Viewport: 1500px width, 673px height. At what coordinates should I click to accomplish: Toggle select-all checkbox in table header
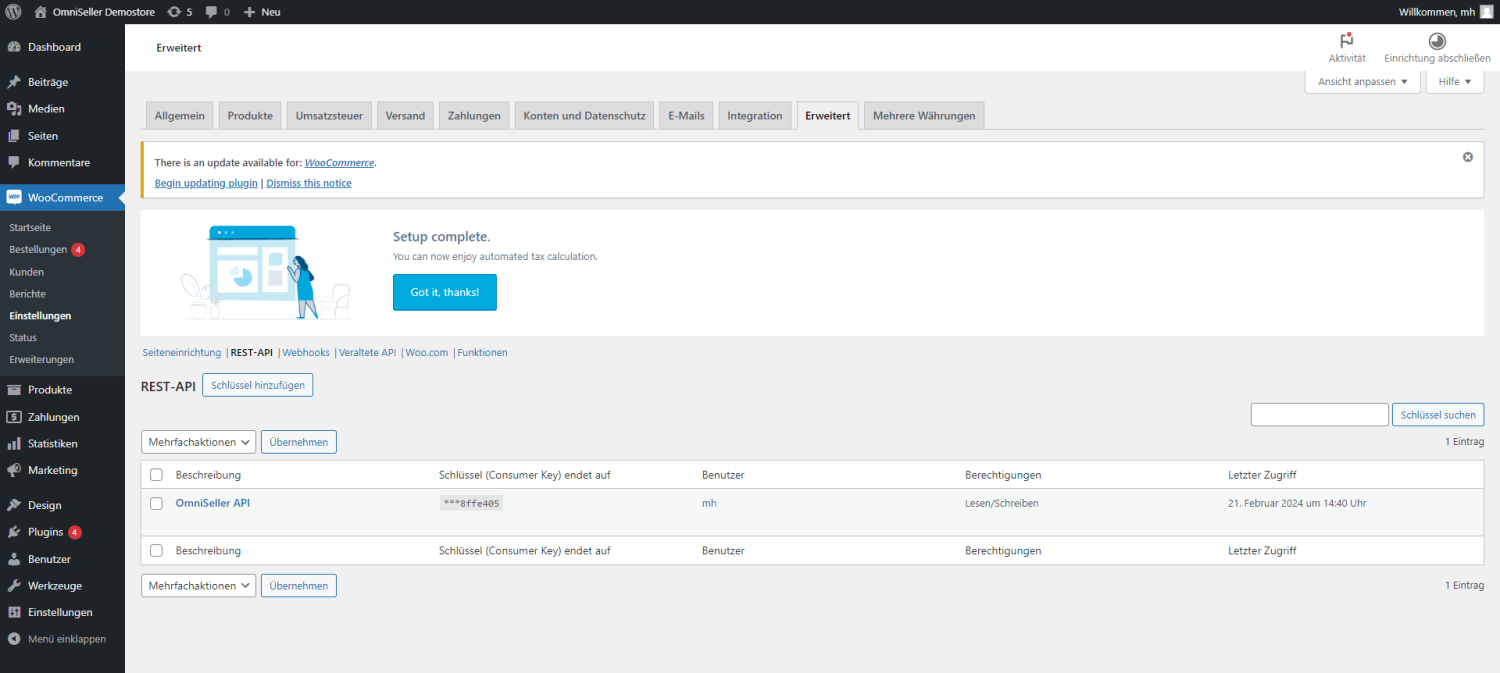(156, 475)
